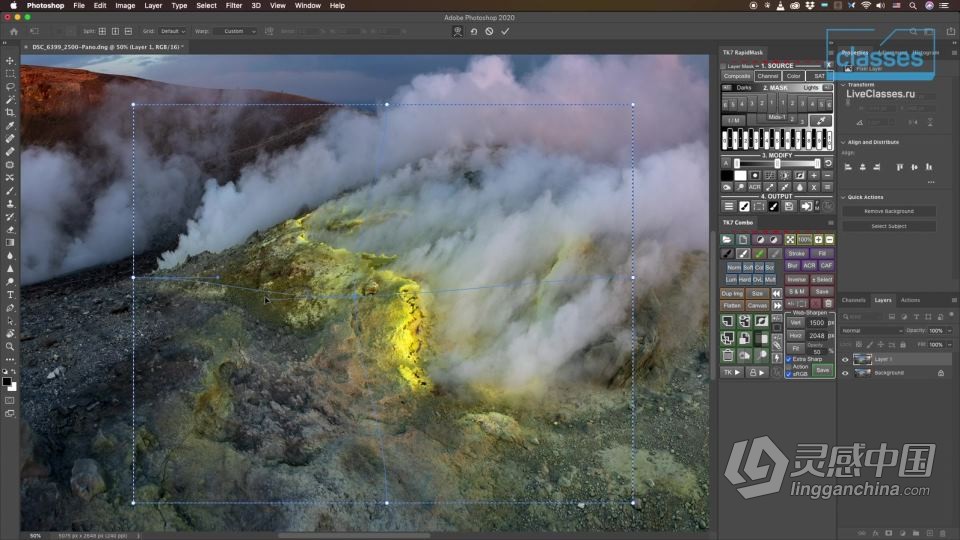The height and width of the screenshot is (540, 960).
Task: Select the Move tool
Action: pyautogui.click(x=10, y=60)
